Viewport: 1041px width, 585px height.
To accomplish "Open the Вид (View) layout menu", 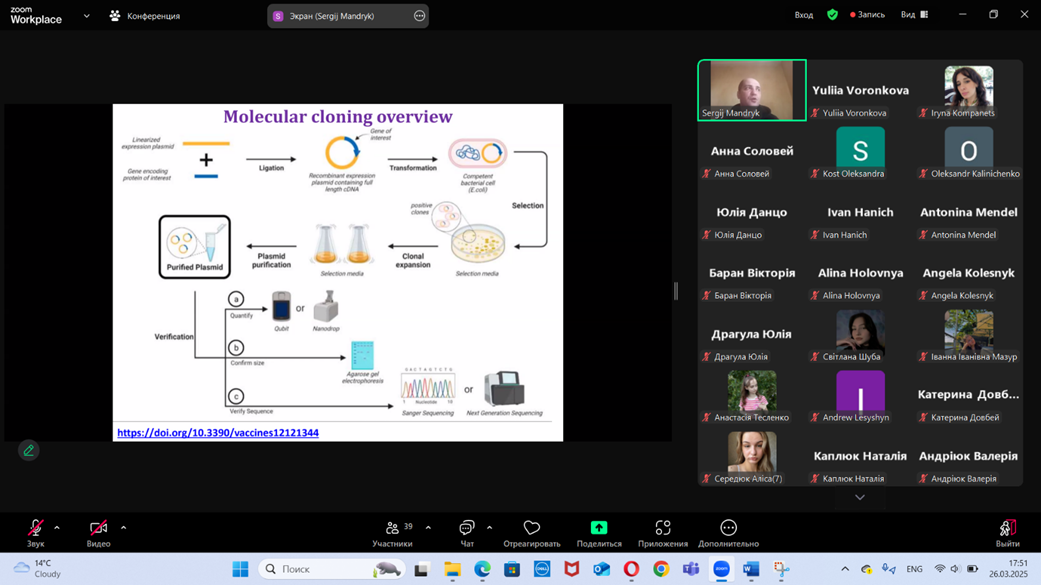I will pos(914,15).
